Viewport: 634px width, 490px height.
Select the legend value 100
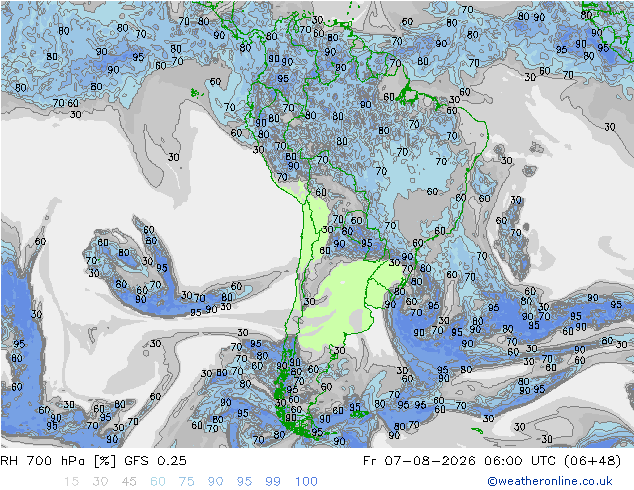pyautogui.click(x=306, y=482)
